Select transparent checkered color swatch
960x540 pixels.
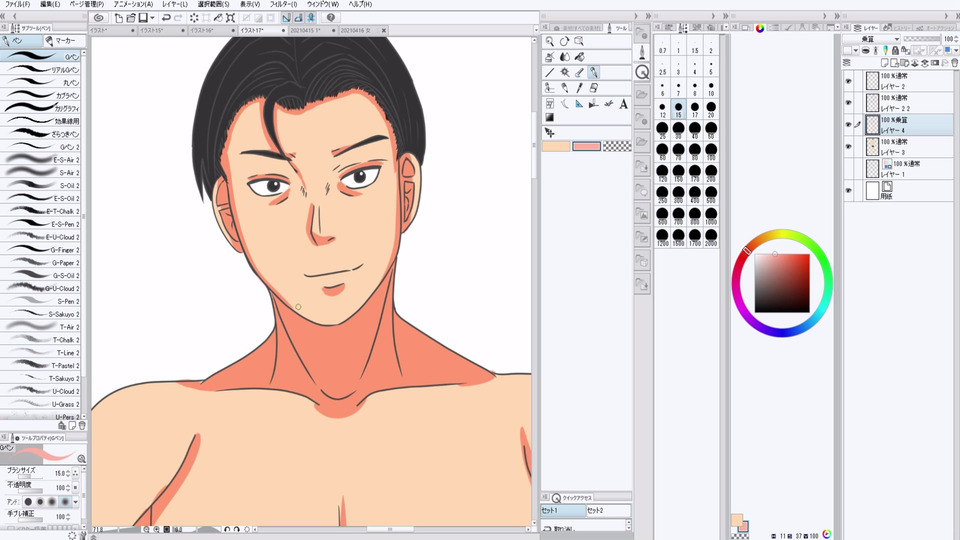click(x=617, y=146)
